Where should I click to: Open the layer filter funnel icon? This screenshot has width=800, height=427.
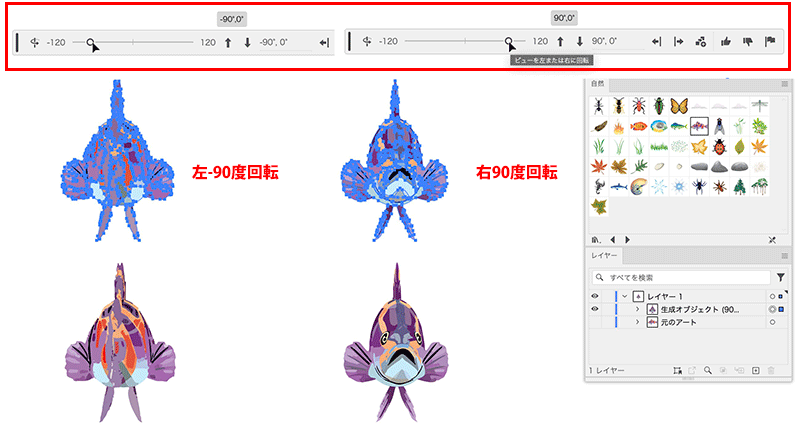coord(780,277)
